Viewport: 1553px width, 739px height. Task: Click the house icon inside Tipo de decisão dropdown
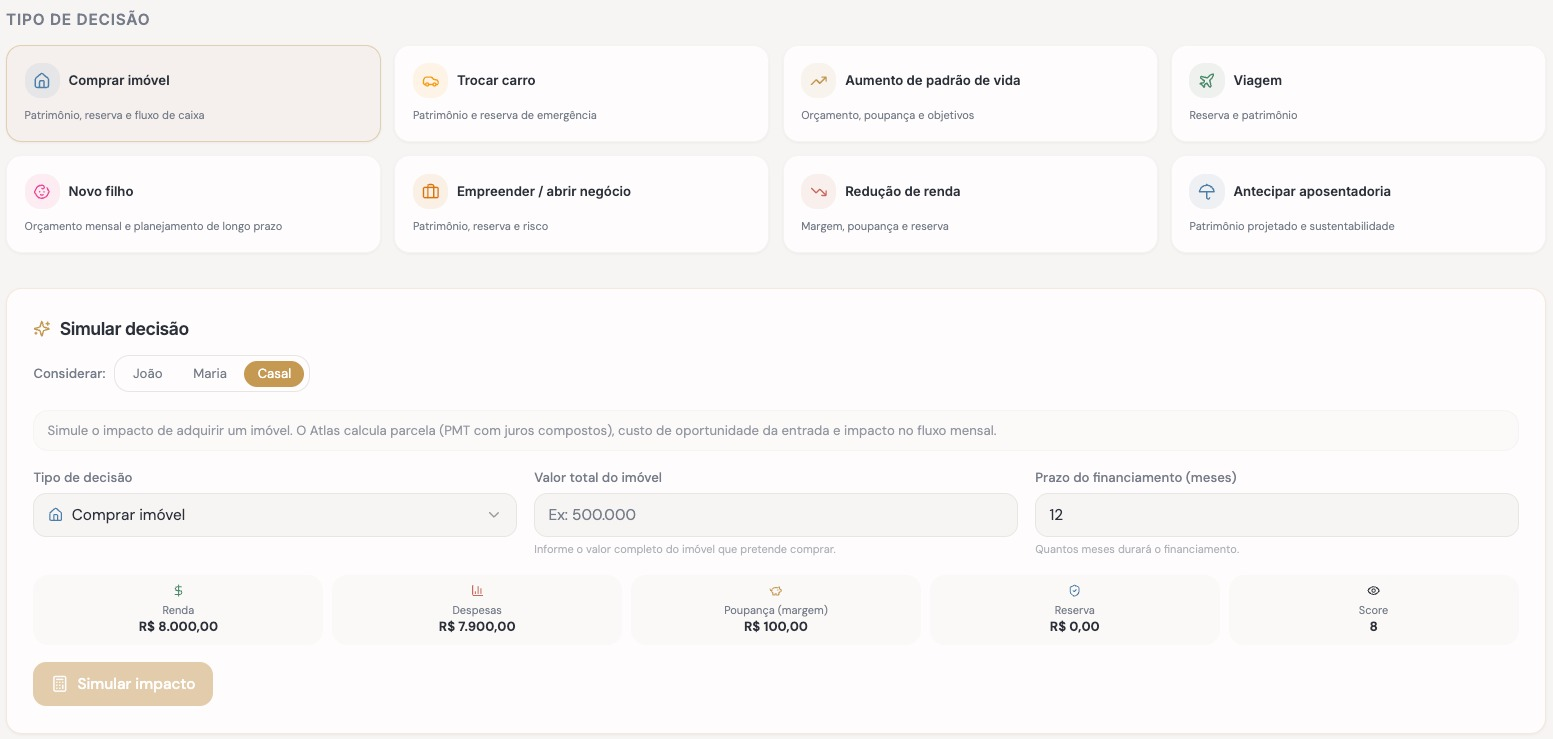point(56,515)
